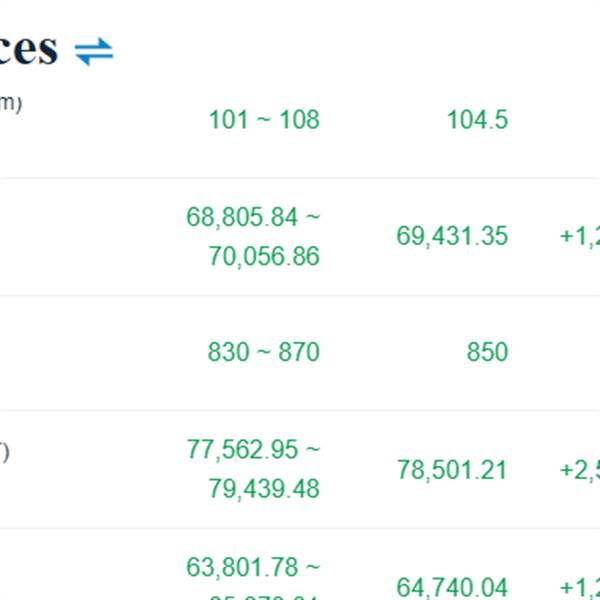Select the 78,501.21 average price
The height and width of the screenshot is (600, 600).
(x=452, y=470)
